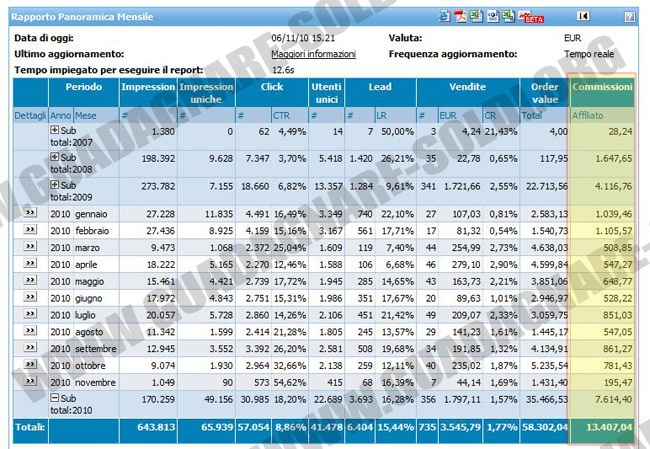This screenshot has width=650, height=449.
Task: Click the collapse arrow icon in the header bar
Action: point(583,16)
